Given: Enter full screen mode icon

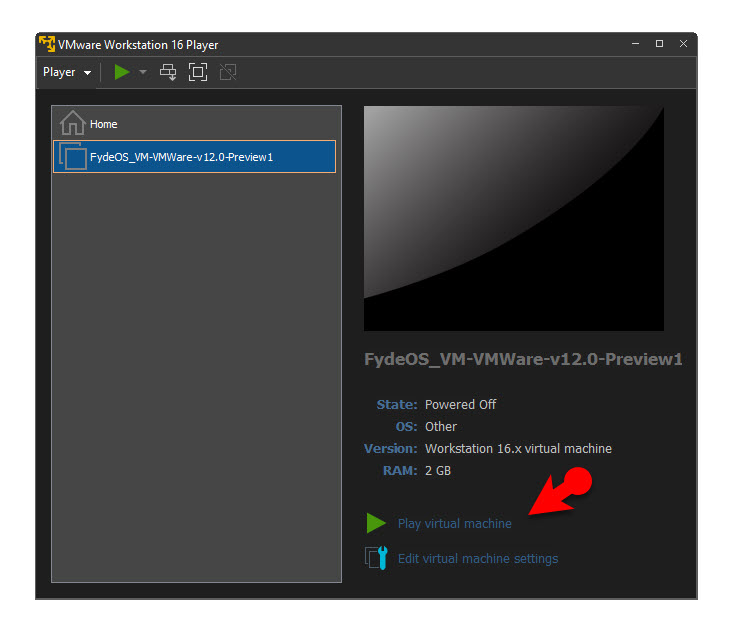Looking at the screenshot, I should (x=198, y=72).
